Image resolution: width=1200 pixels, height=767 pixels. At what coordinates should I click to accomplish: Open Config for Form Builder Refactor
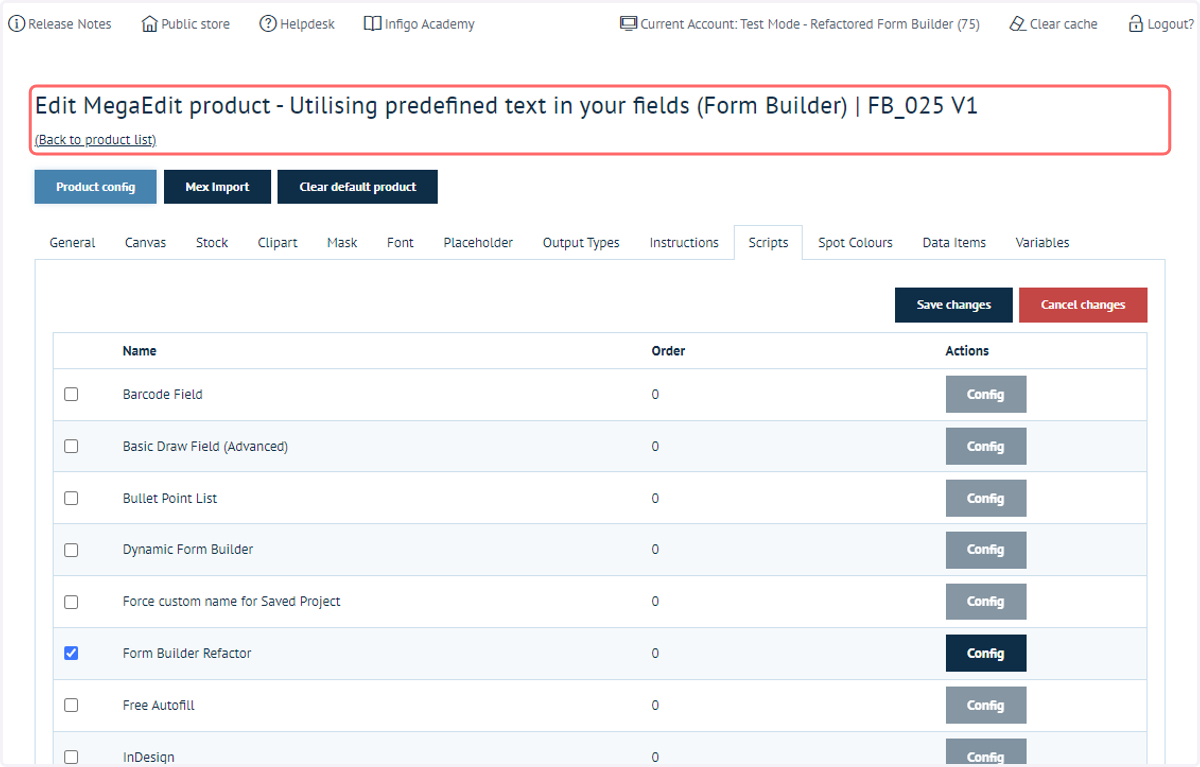(x=986, y=653)
